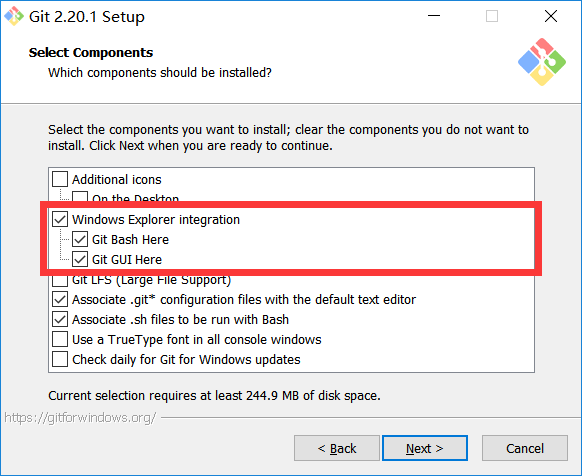Click the large Git logo in the header
This screenshot has width=582, height=476.
click(x=542, y=62)
